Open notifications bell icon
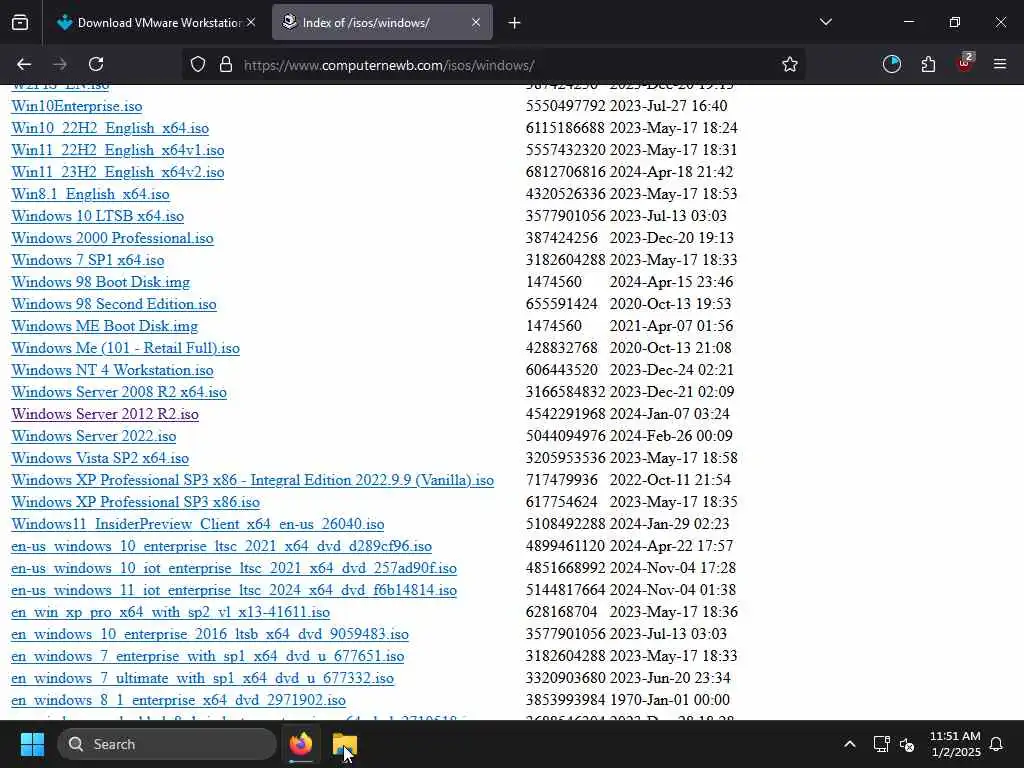 coord(997,744)
